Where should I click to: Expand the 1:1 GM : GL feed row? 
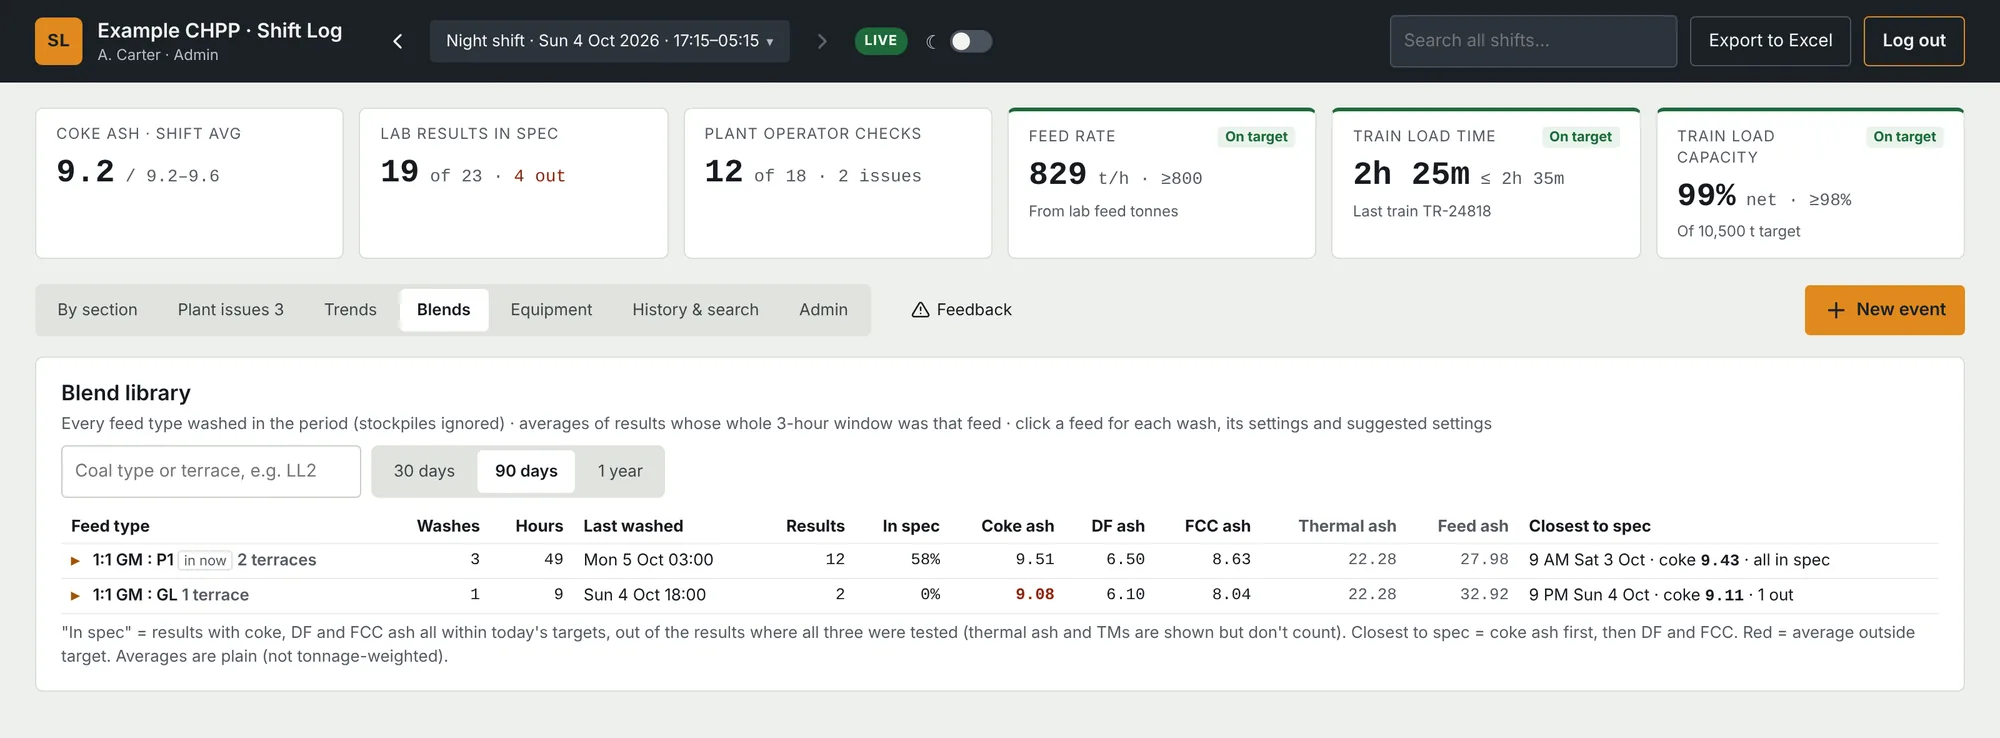75,596
